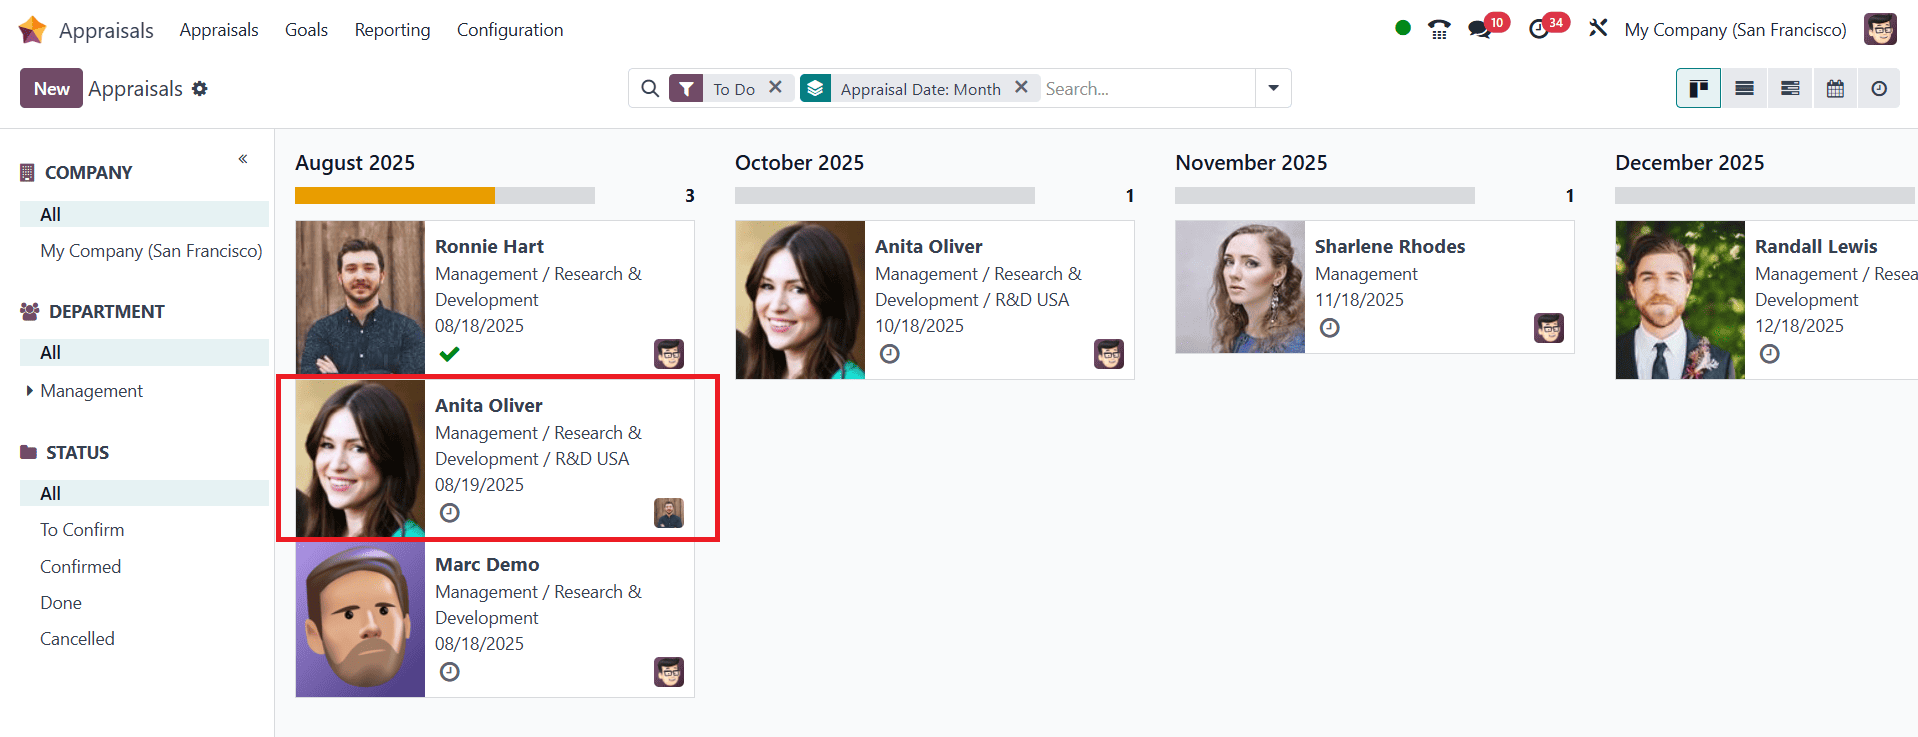Viewport: 1918px width, 737px height.
Task: Filter by Confirmed status
Action: point(80,567)
